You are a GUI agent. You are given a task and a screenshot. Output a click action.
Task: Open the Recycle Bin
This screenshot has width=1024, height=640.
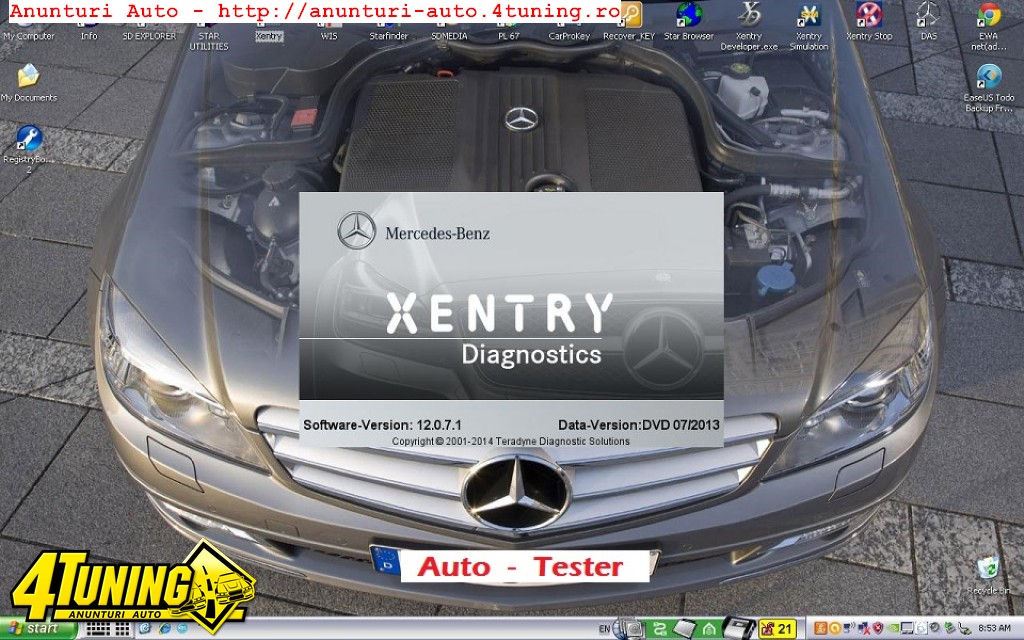(989, 575)
